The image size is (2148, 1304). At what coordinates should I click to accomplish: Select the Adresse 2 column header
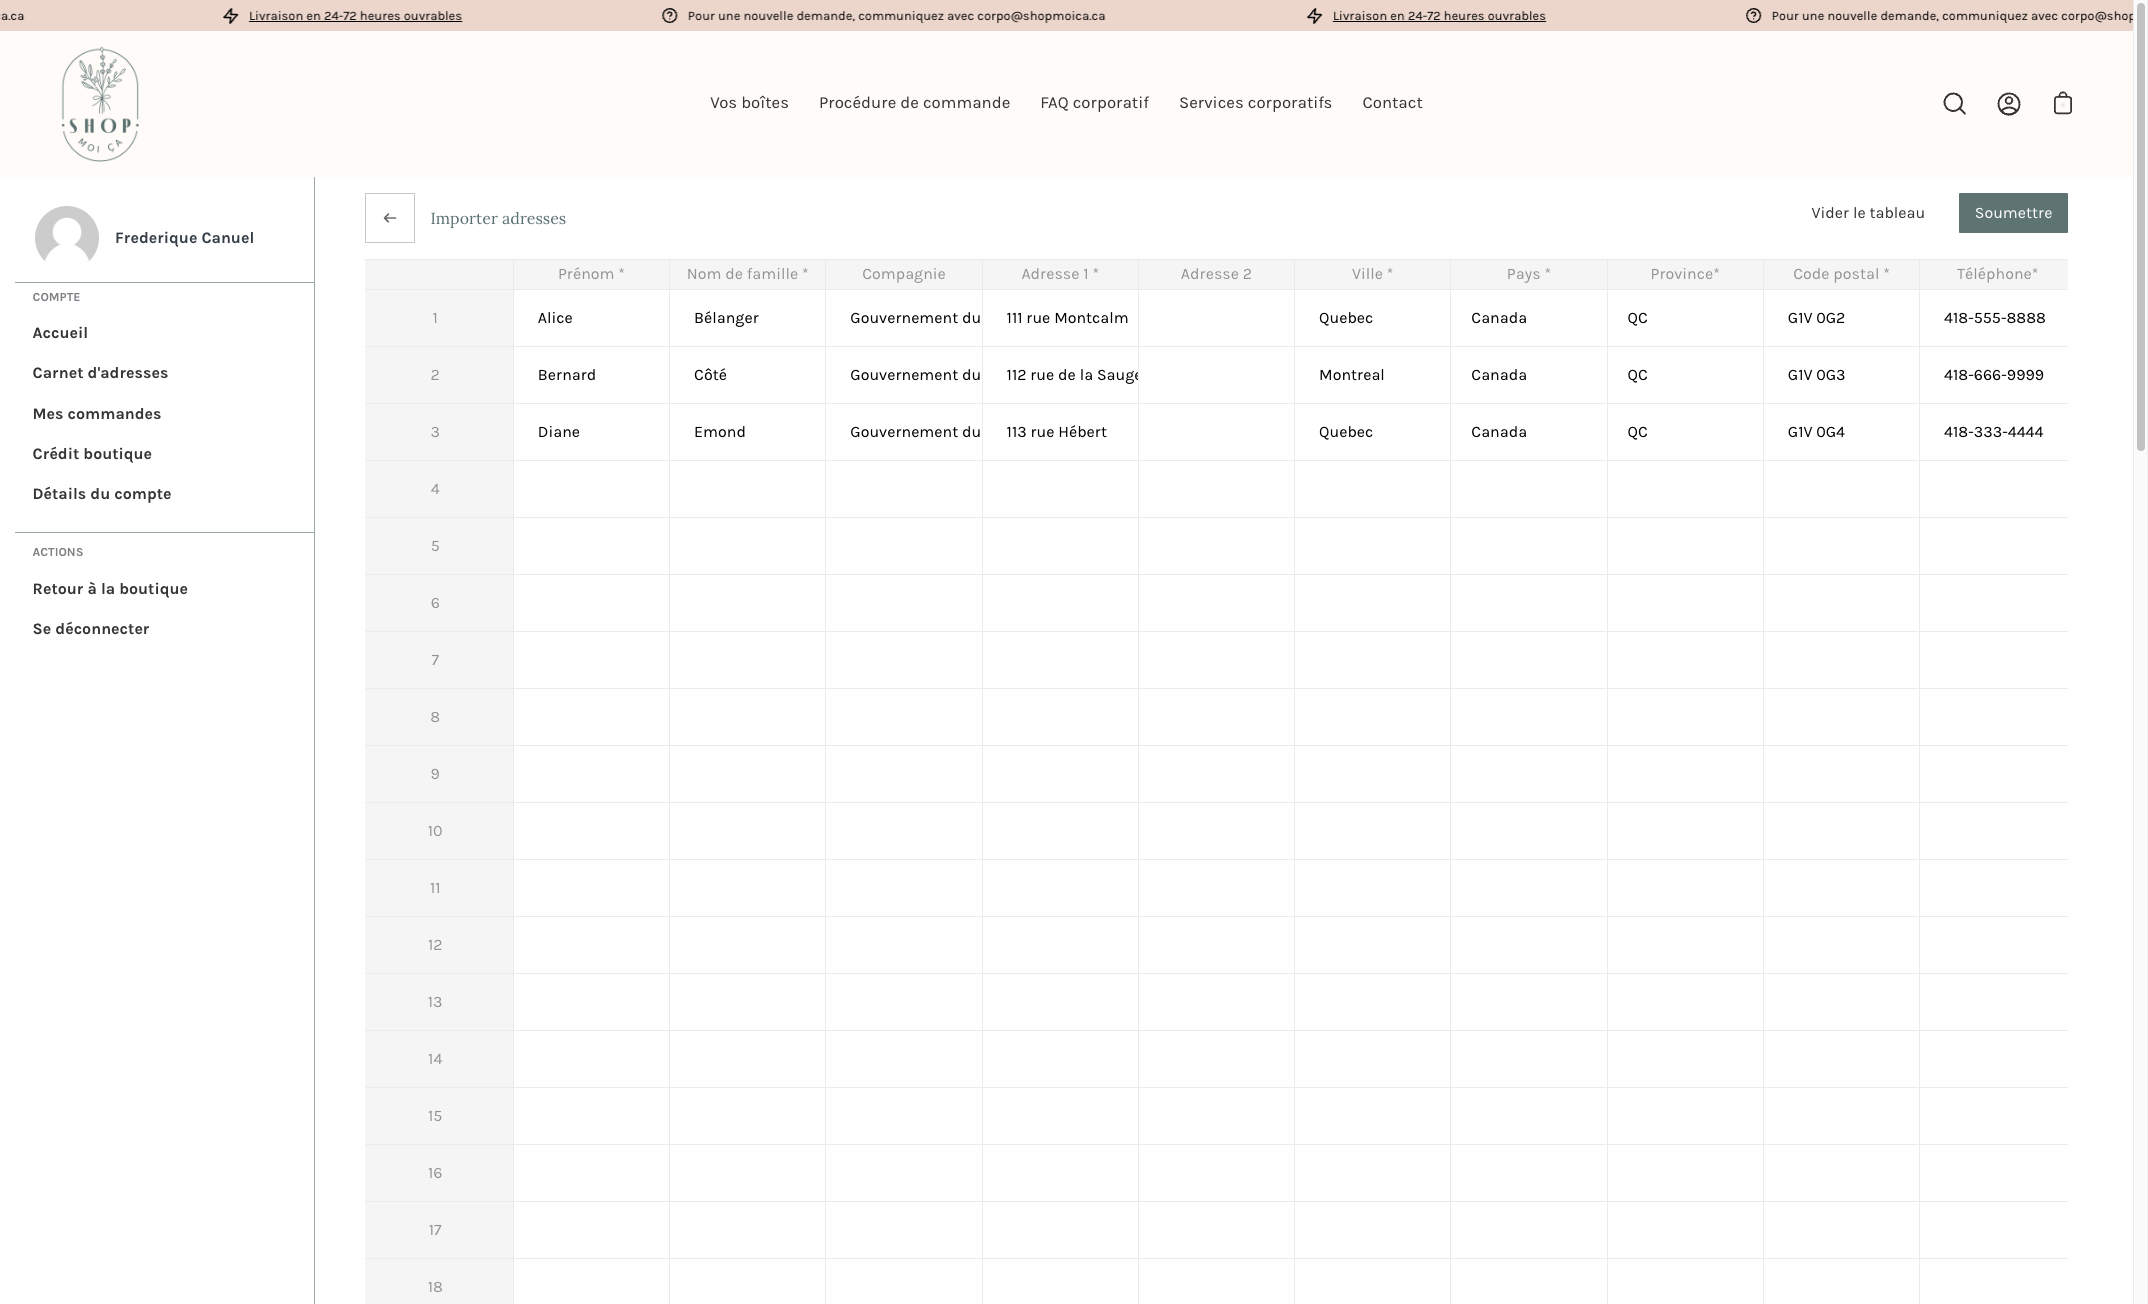(x=1216, y=274)
